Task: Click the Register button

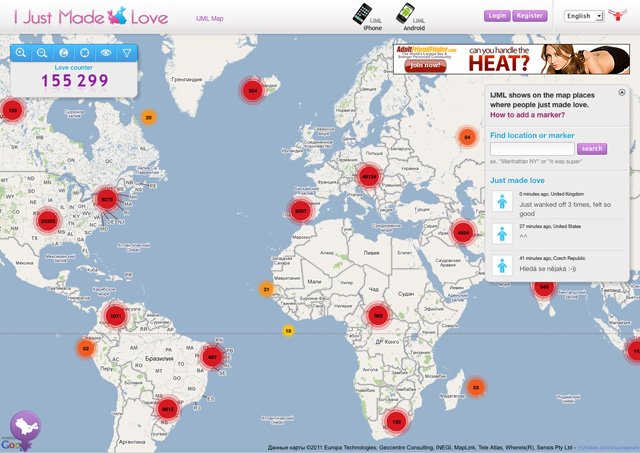Action: pos(529,16)
